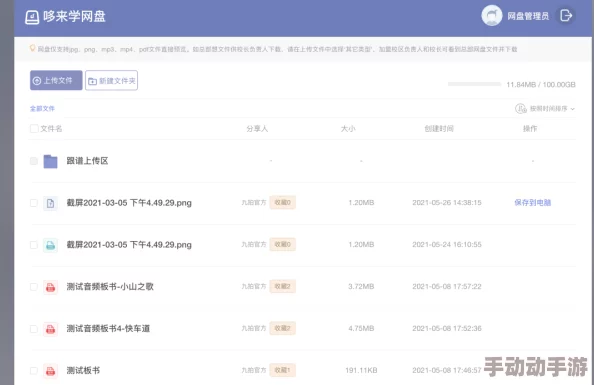Viewport: 594px width, 385px height.
Task: Click 保存到电脑 link
Action: point(533,203)
